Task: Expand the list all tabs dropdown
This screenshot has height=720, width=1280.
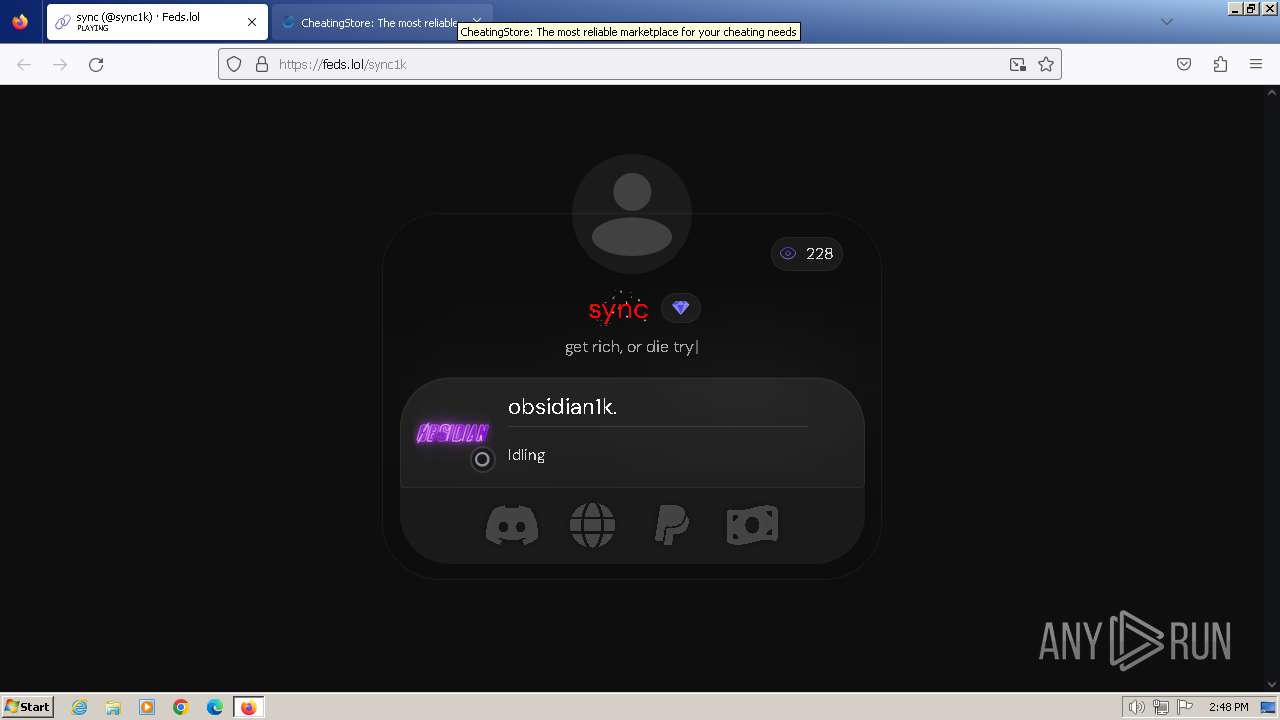Action: 1167,22
